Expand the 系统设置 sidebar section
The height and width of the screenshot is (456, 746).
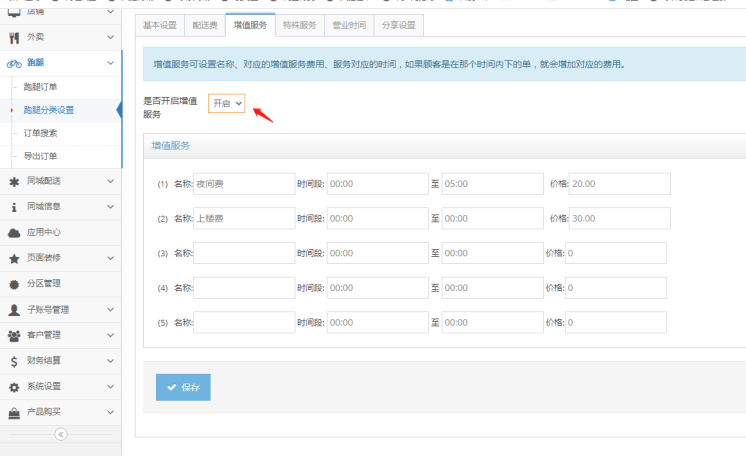pos(109,387)
